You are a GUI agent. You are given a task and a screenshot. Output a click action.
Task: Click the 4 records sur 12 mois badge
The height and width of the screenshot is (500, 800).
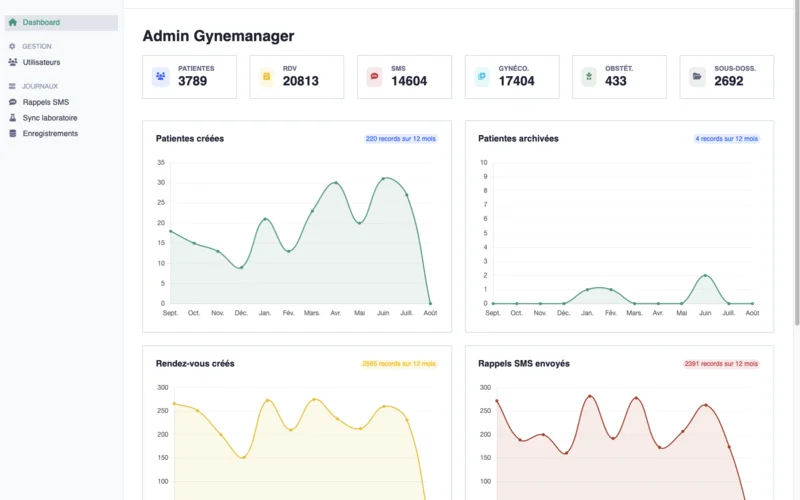point(727,139)
